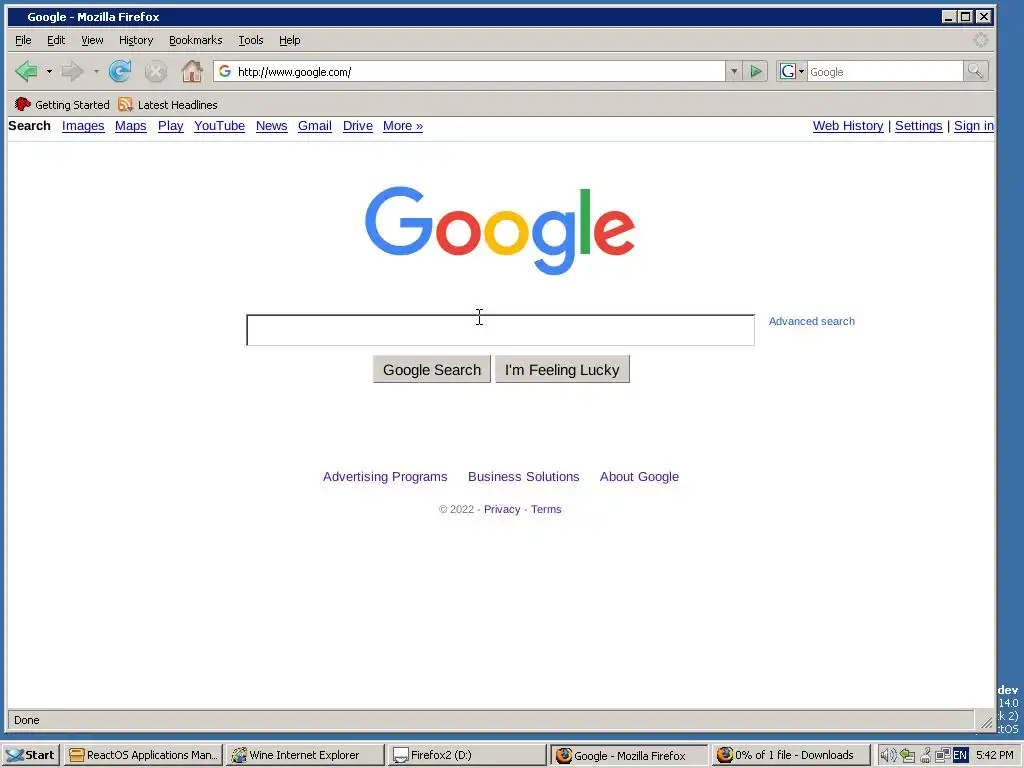The height and width of the screenshot is (768, 1024).
Task: Open the History menu
Action: pos(136,40)
